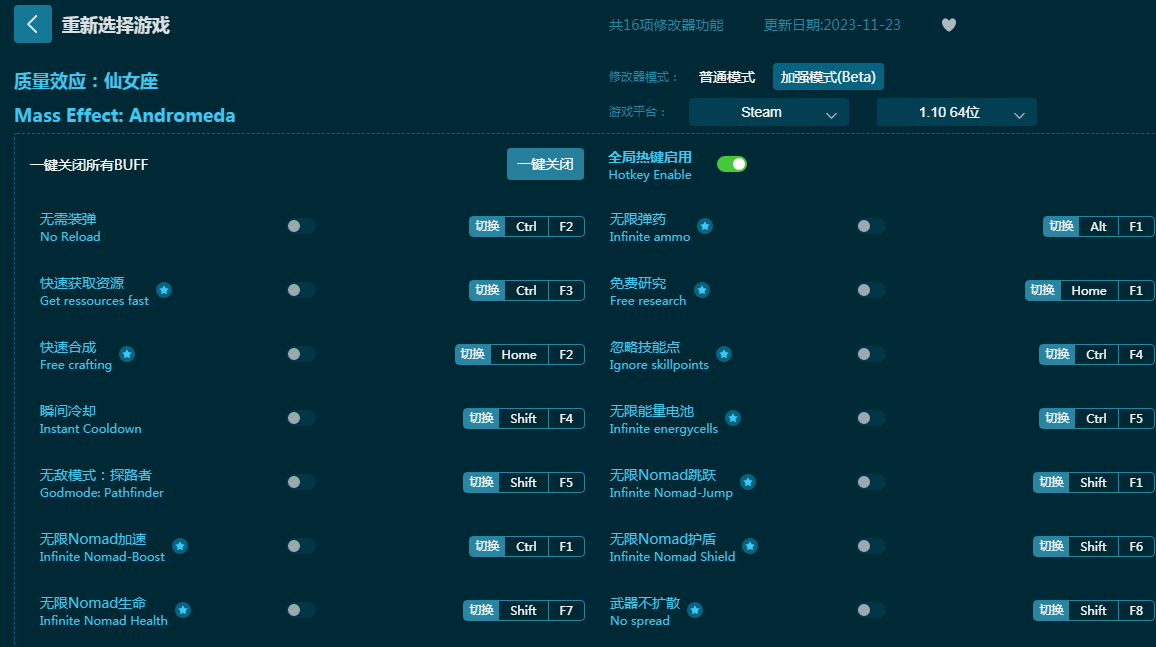
Task: Click Home modifier key for Free crafting
Action: point(519,354)
